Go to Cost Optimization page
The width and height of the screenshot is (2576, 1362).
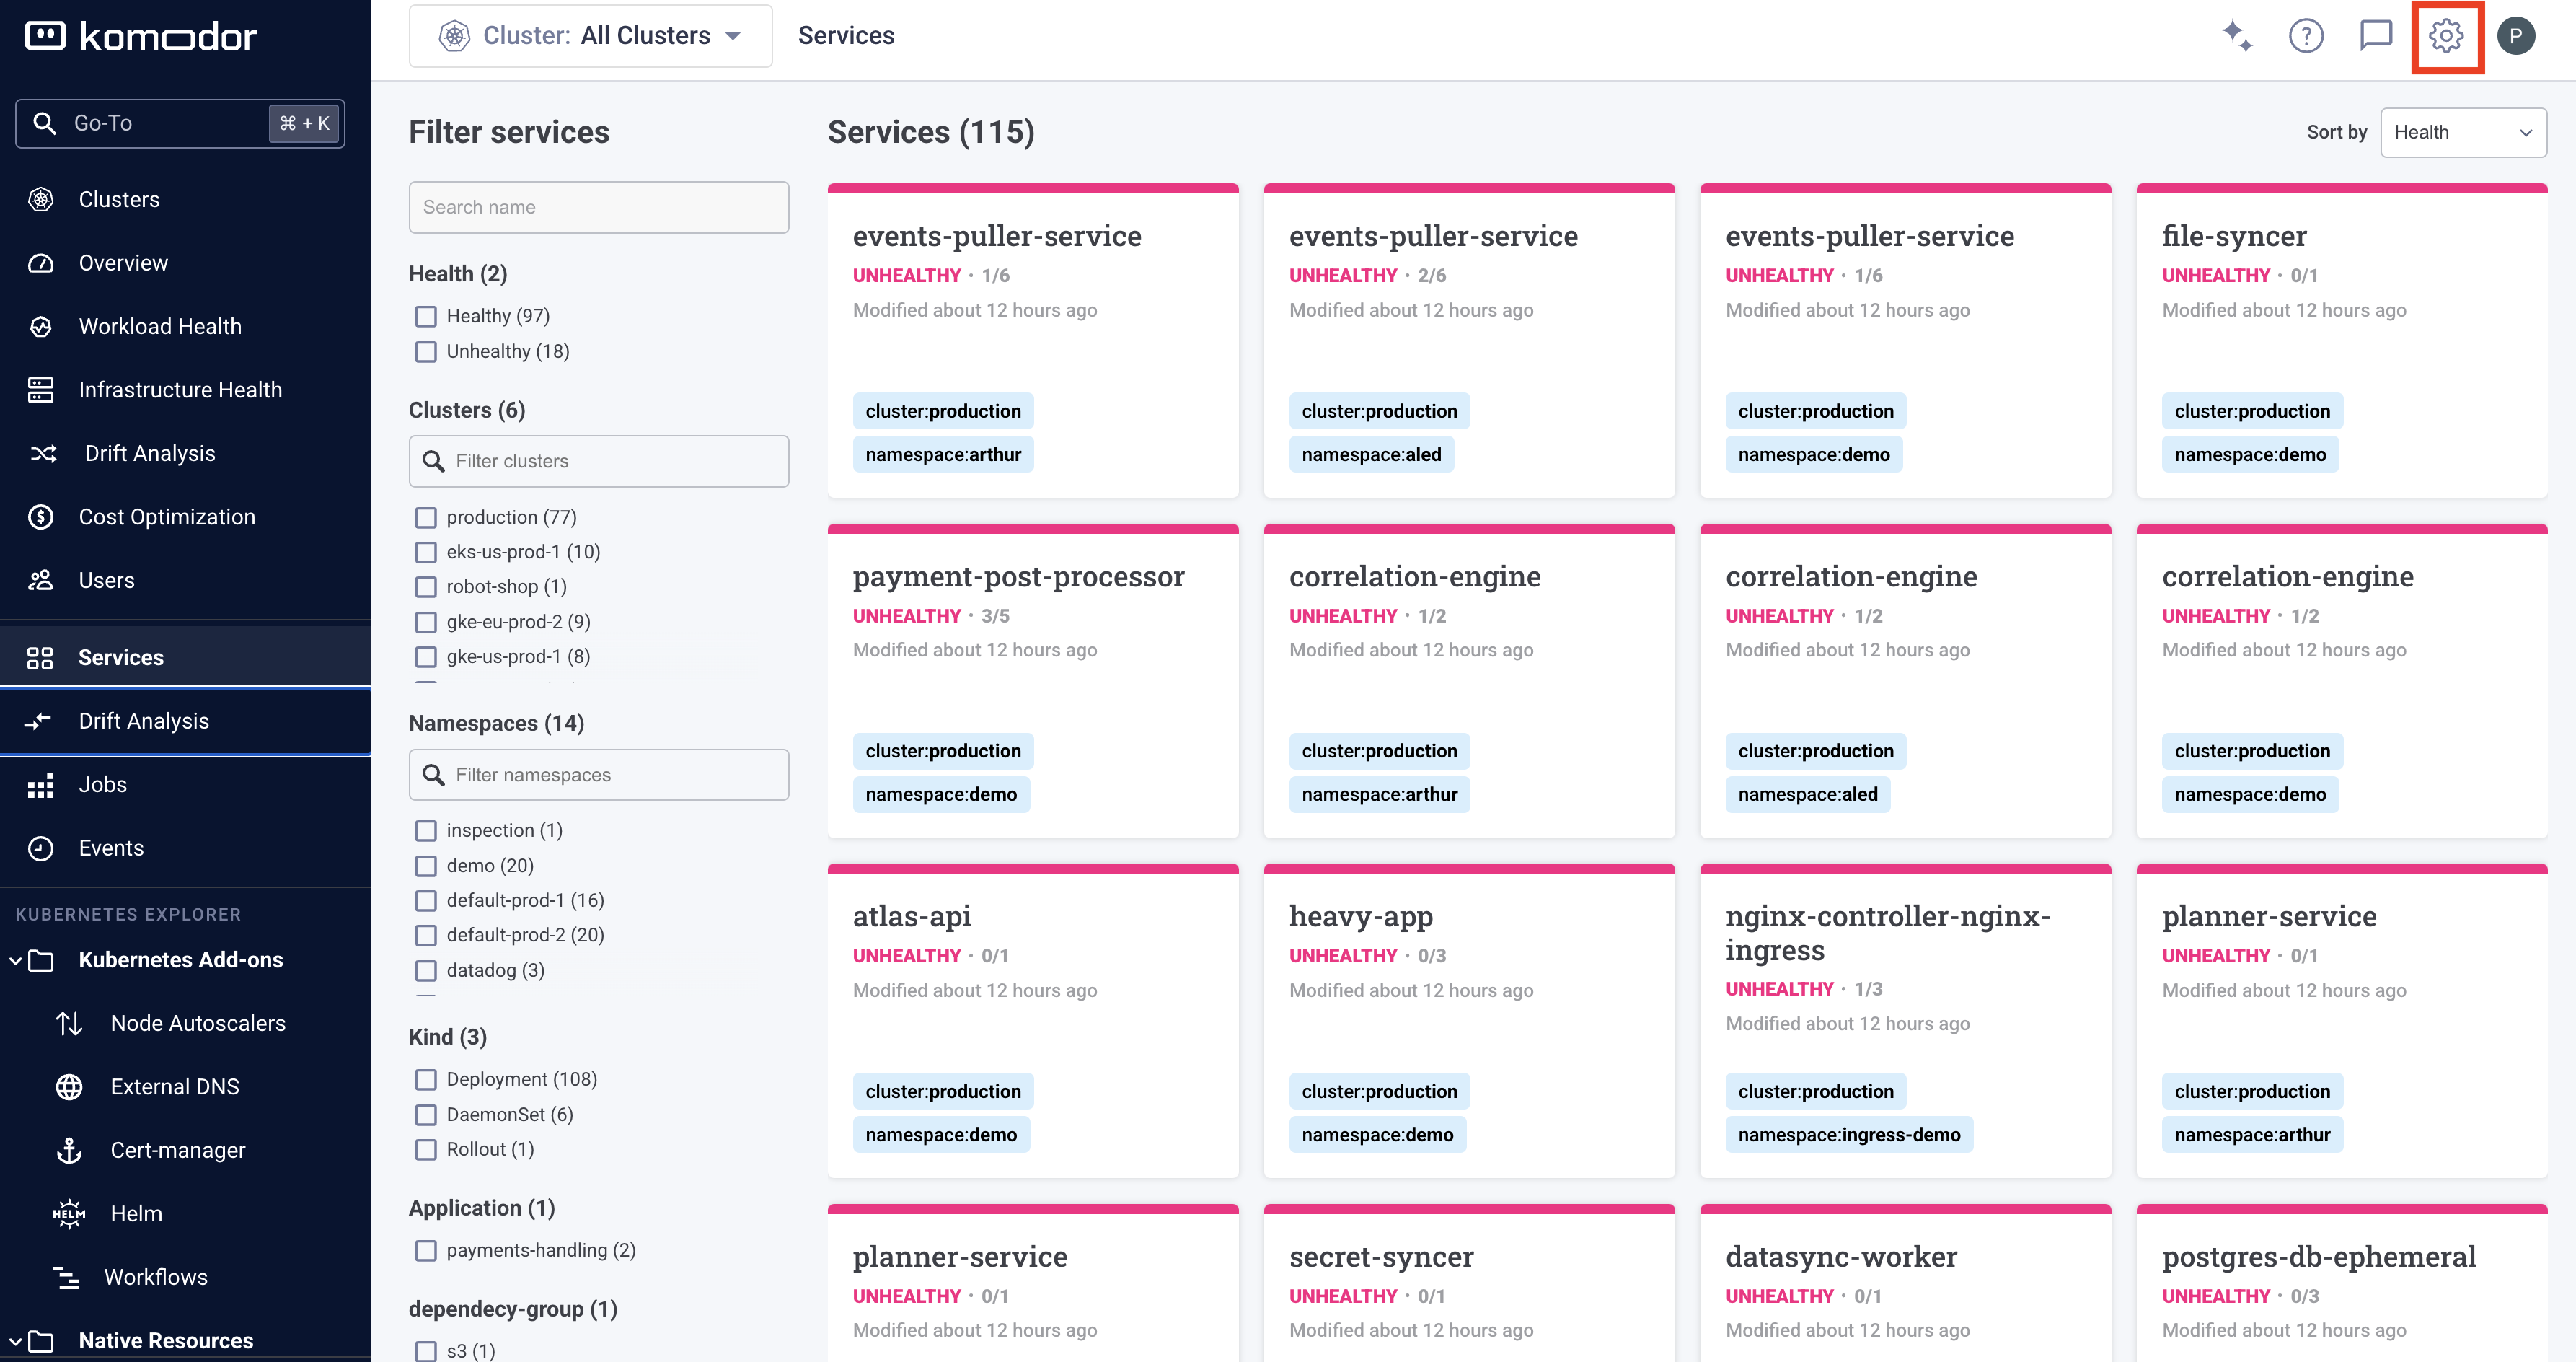(185, 517)
